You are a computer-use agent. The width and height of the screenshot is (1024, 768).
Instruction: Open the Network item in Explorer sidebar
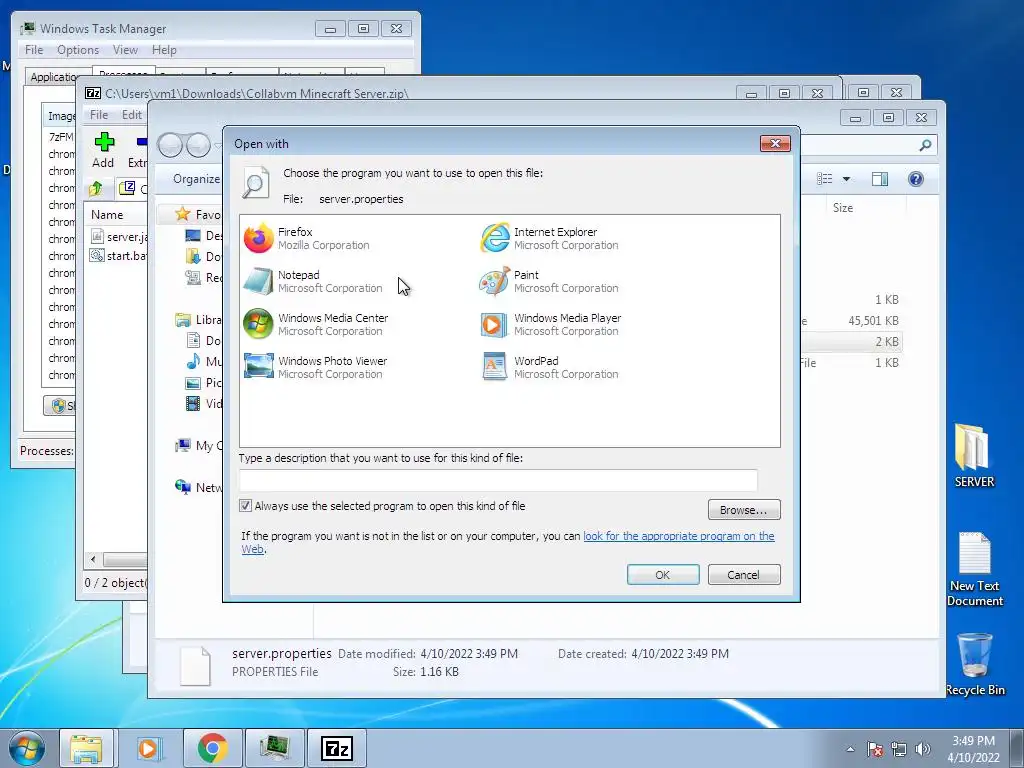[199, 487]
